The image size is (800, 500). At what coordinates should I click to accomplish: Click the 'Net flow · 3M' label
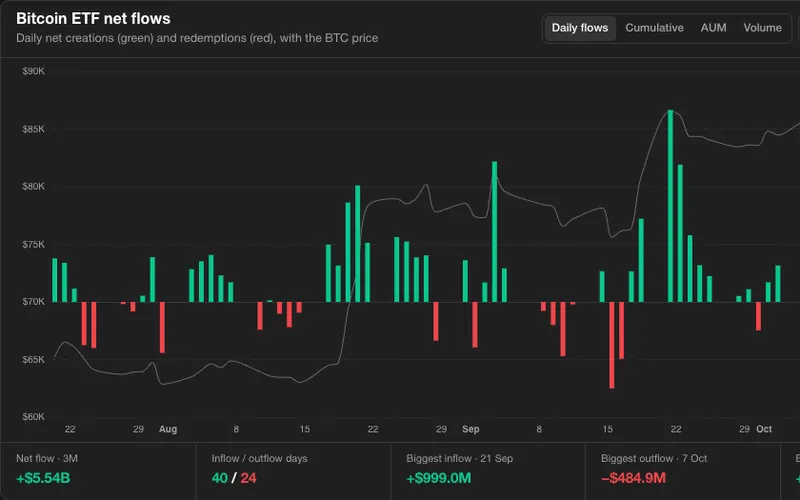47,458
